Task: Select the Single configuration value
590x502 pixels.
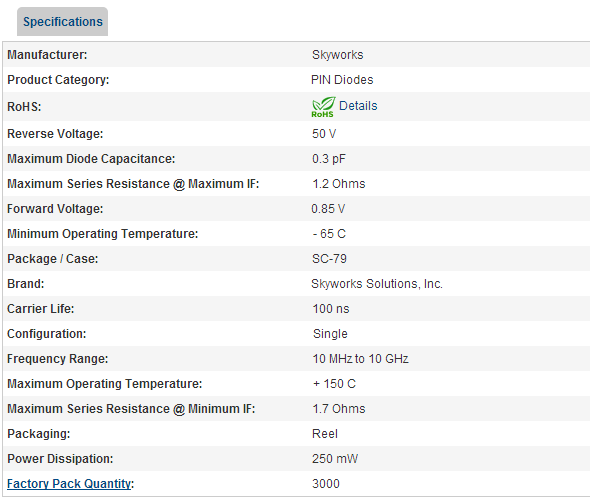Action: 330,334
